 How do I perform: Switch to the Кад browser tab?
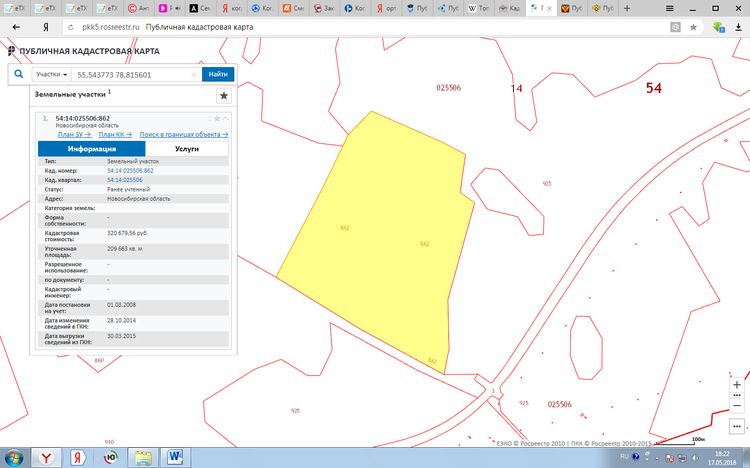(509, 8)
